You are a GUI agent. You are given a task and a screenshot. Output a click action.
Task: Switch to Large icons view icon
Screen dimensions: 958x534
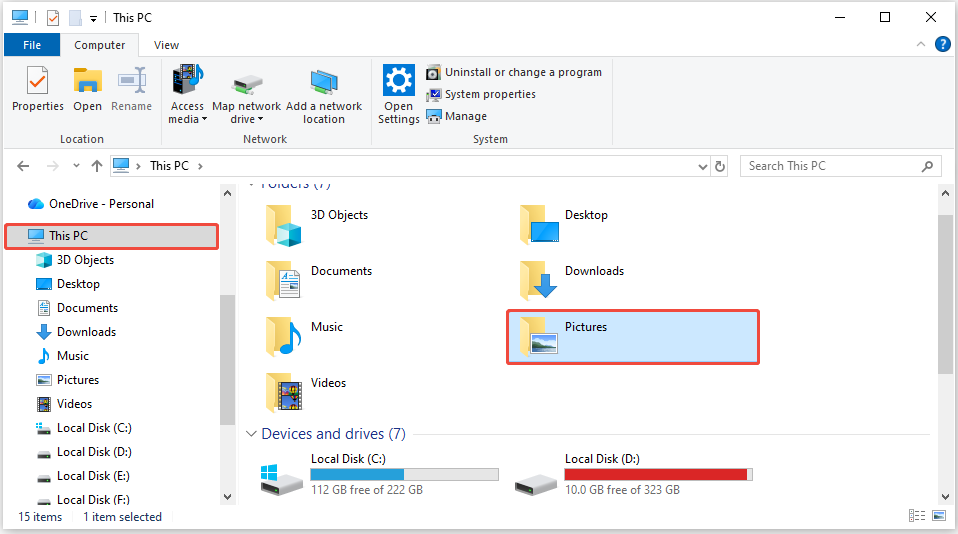(x=939, y=516)
